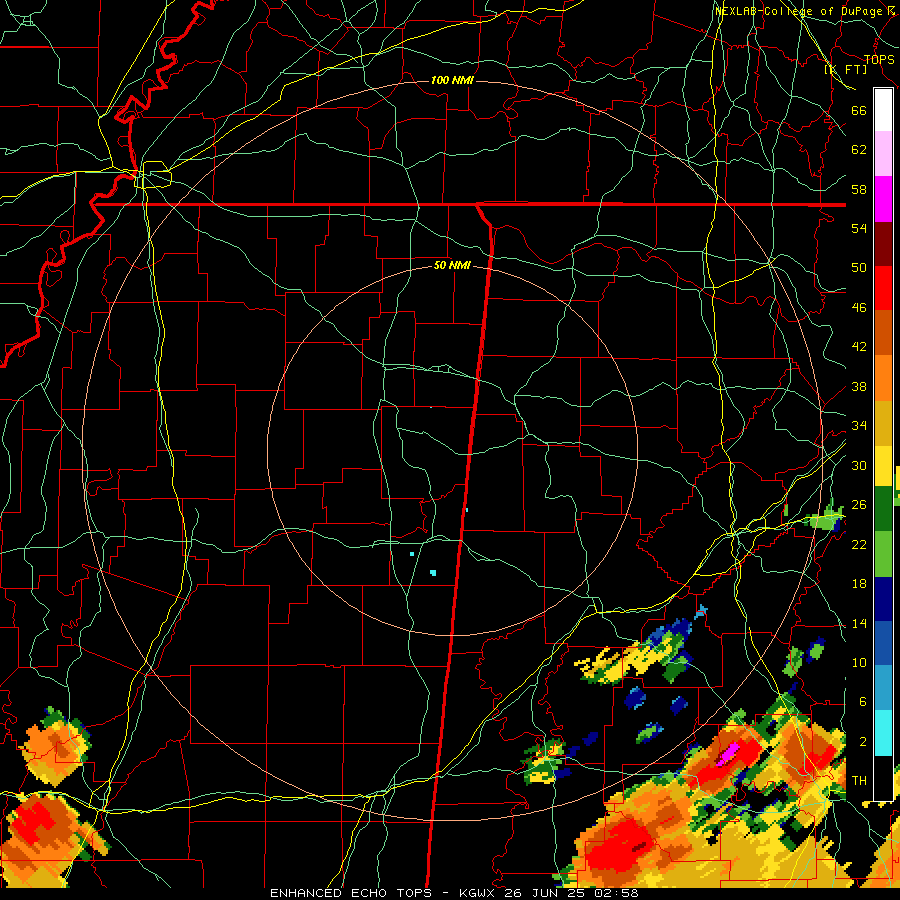Click the legend value '62'
This screenshot has width=900, height=900.
click(859, 150)
